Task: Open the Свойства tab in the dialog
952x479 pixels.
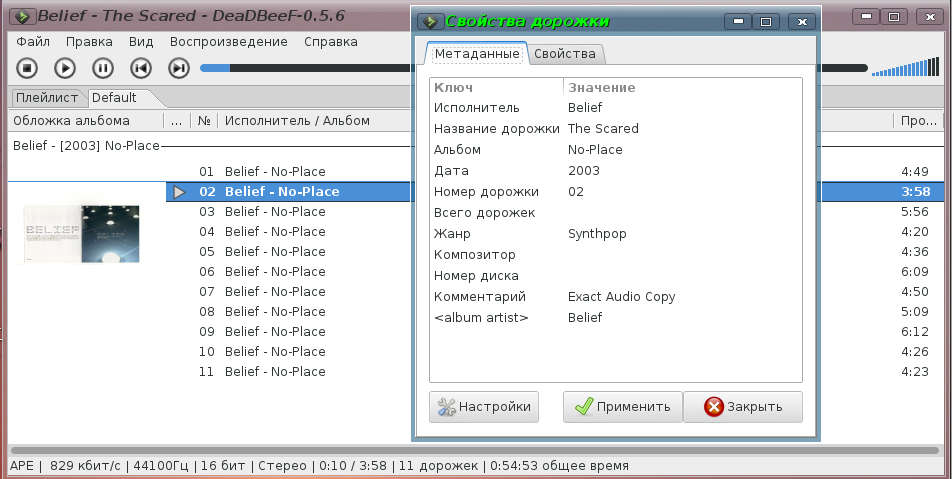Action: [565, 53]
